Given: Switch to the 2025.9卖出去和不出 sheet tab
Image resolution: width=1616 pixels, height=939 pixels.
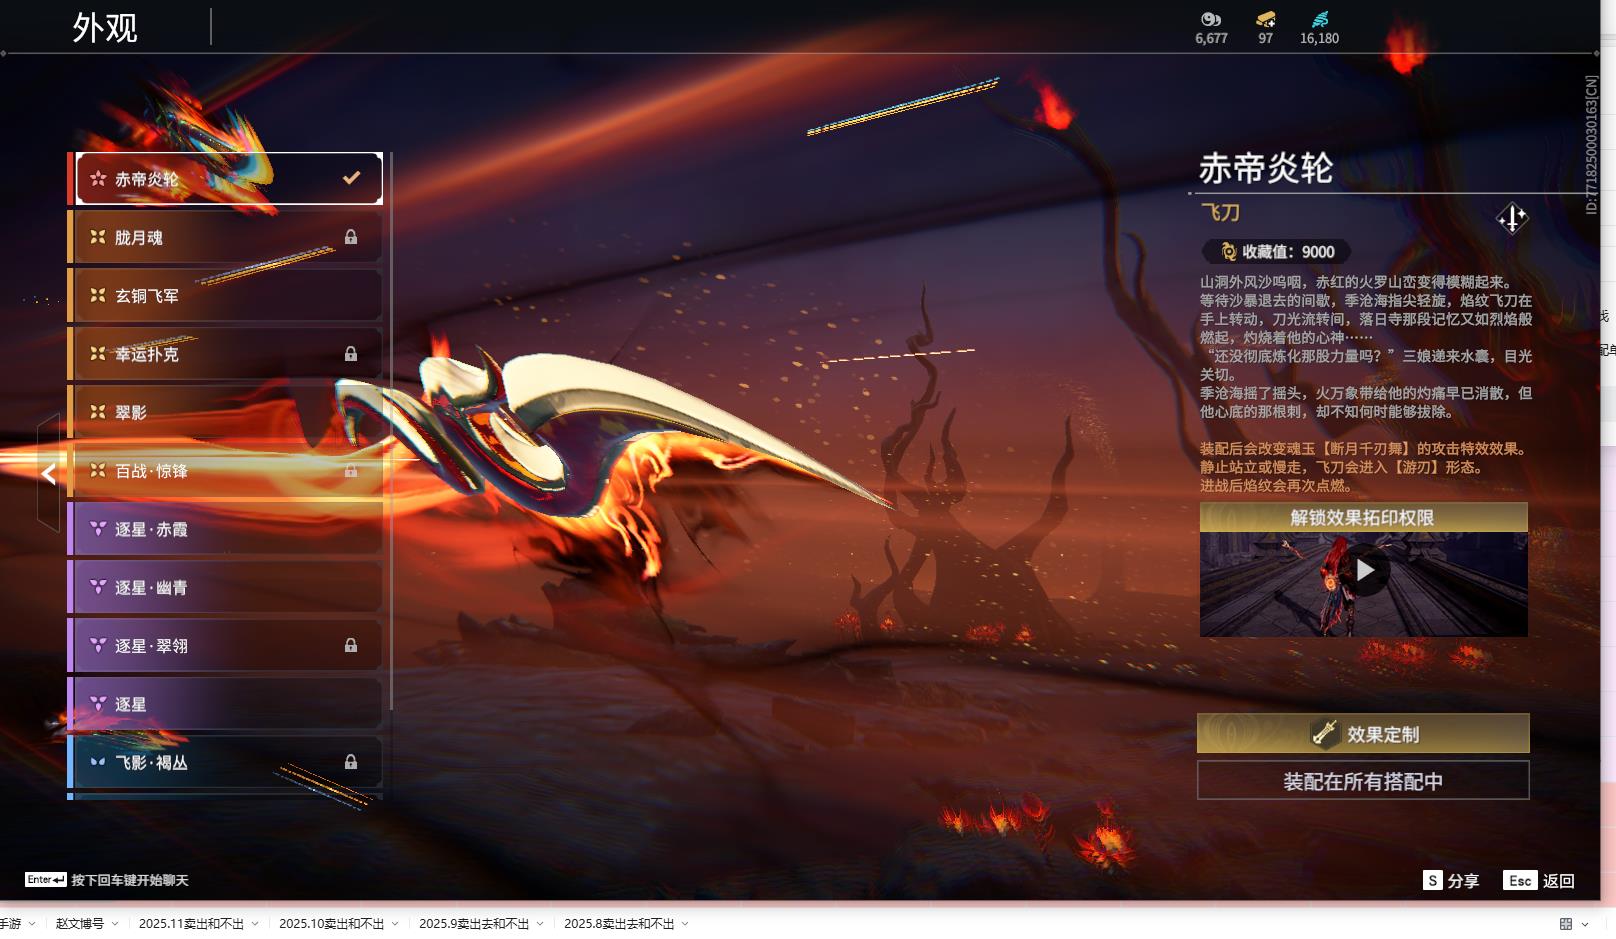Looking at the screenshot, I should click(473, 924).
